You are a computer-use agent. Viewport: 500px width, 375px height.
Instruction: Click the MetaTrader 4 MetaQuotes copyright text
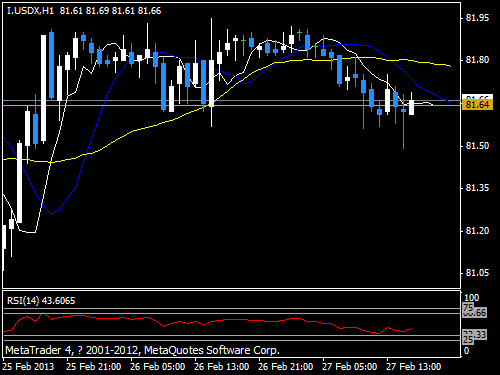142,350
